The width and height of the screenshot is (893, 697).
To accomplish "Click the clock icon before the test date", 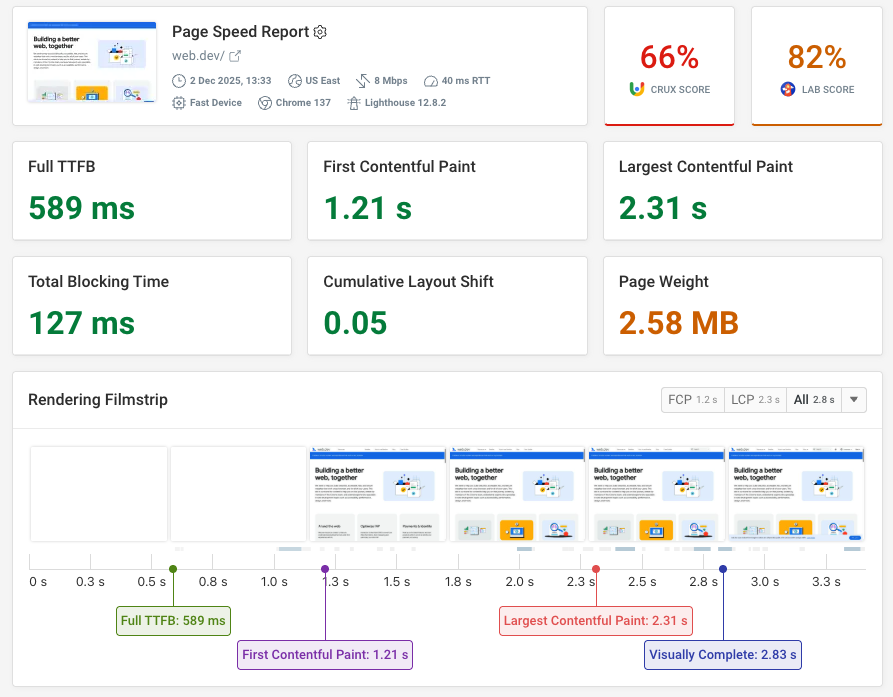I will click(178, 80).
